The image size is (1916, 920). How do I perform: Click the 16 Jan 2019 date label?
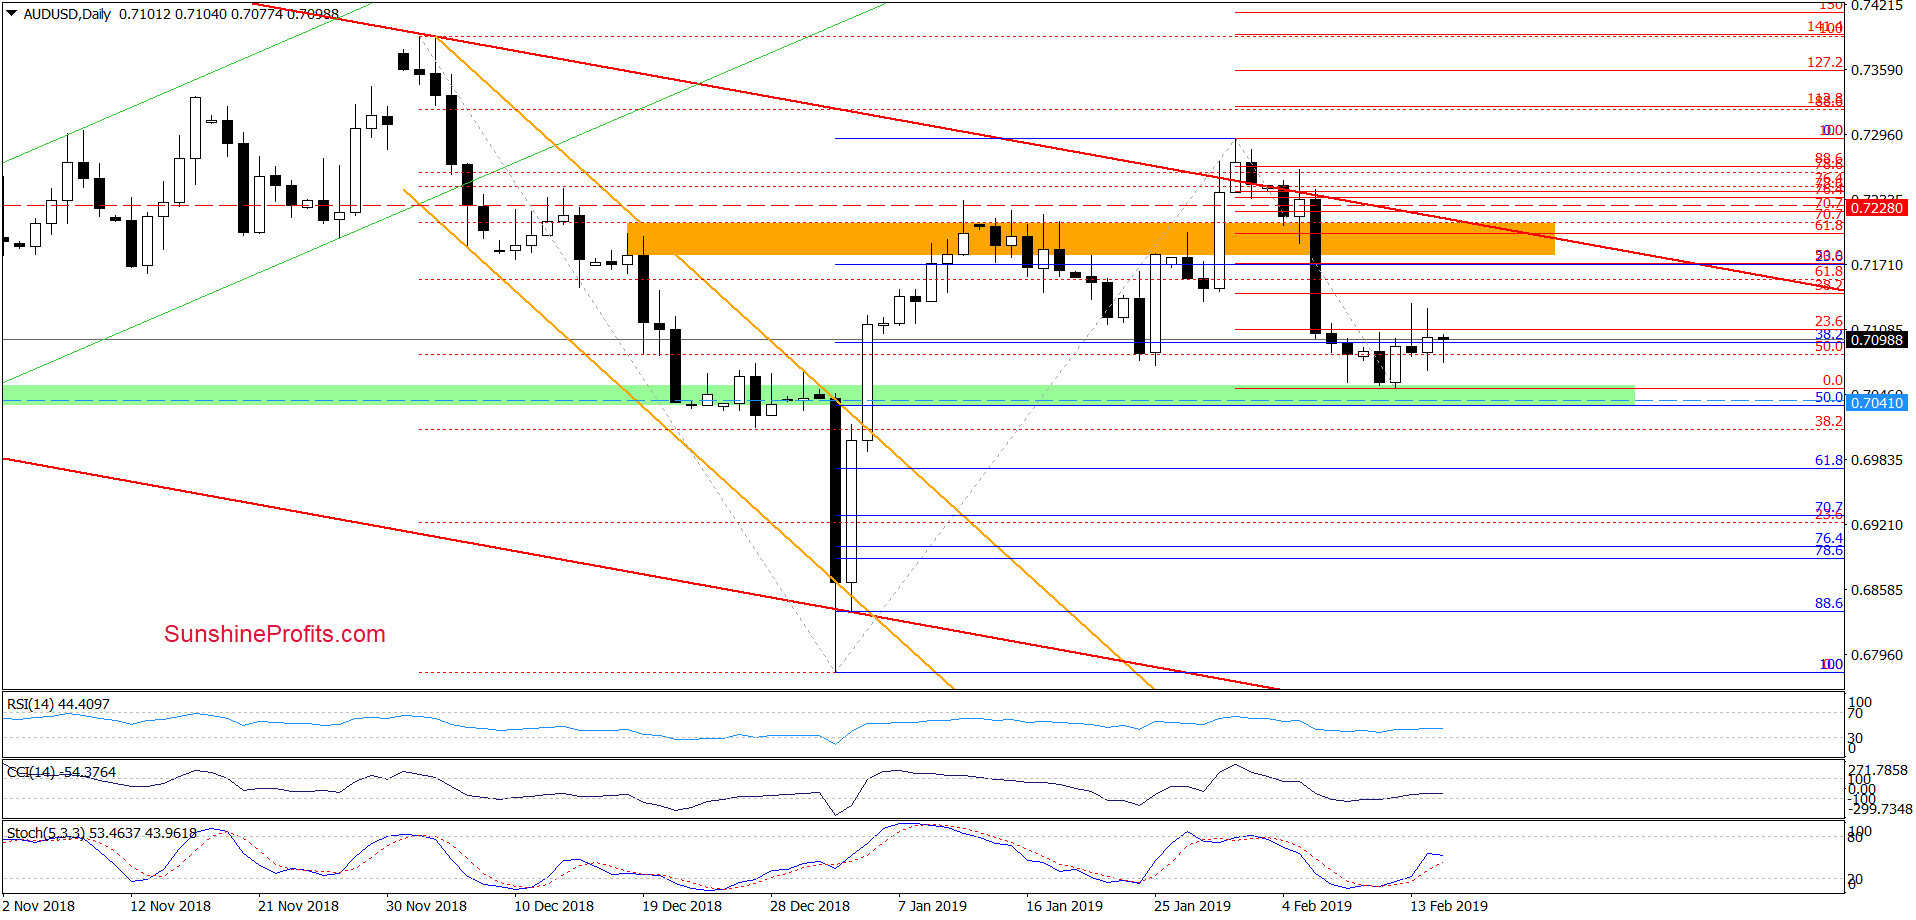[x=1064, y=906]
